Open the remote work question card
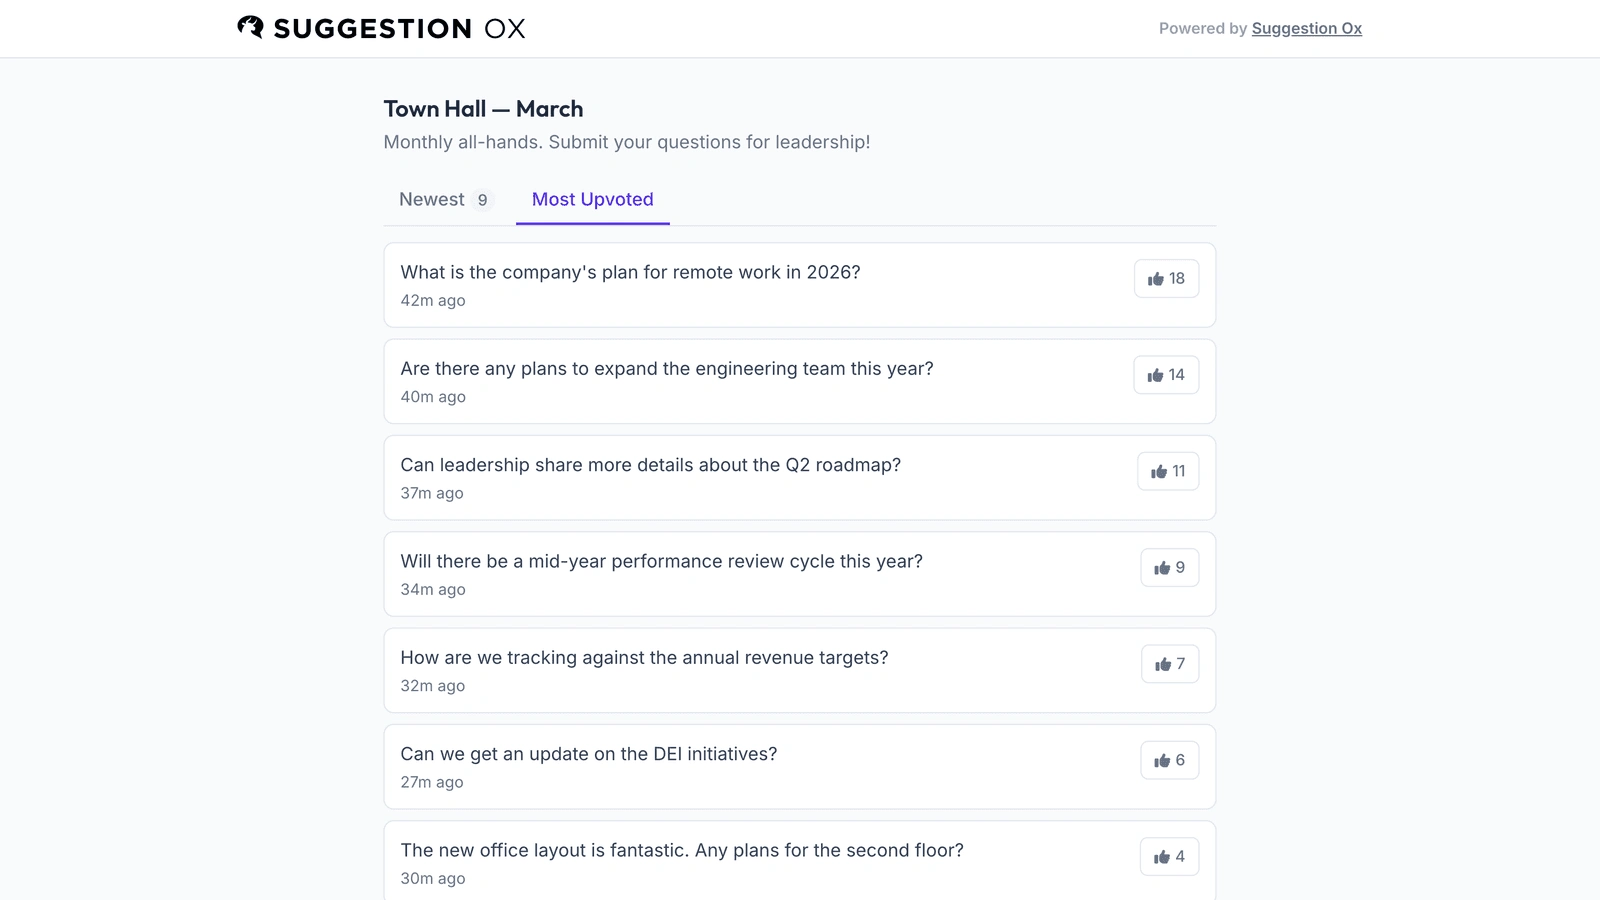The image size is (1600, 900). 800,285
